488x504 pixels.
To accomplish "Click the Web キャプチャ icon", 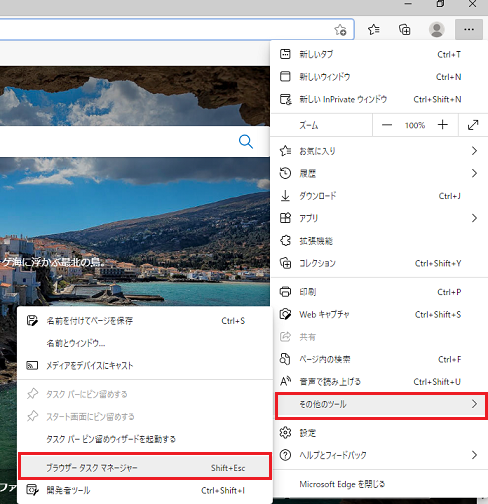I will (285, 314).
